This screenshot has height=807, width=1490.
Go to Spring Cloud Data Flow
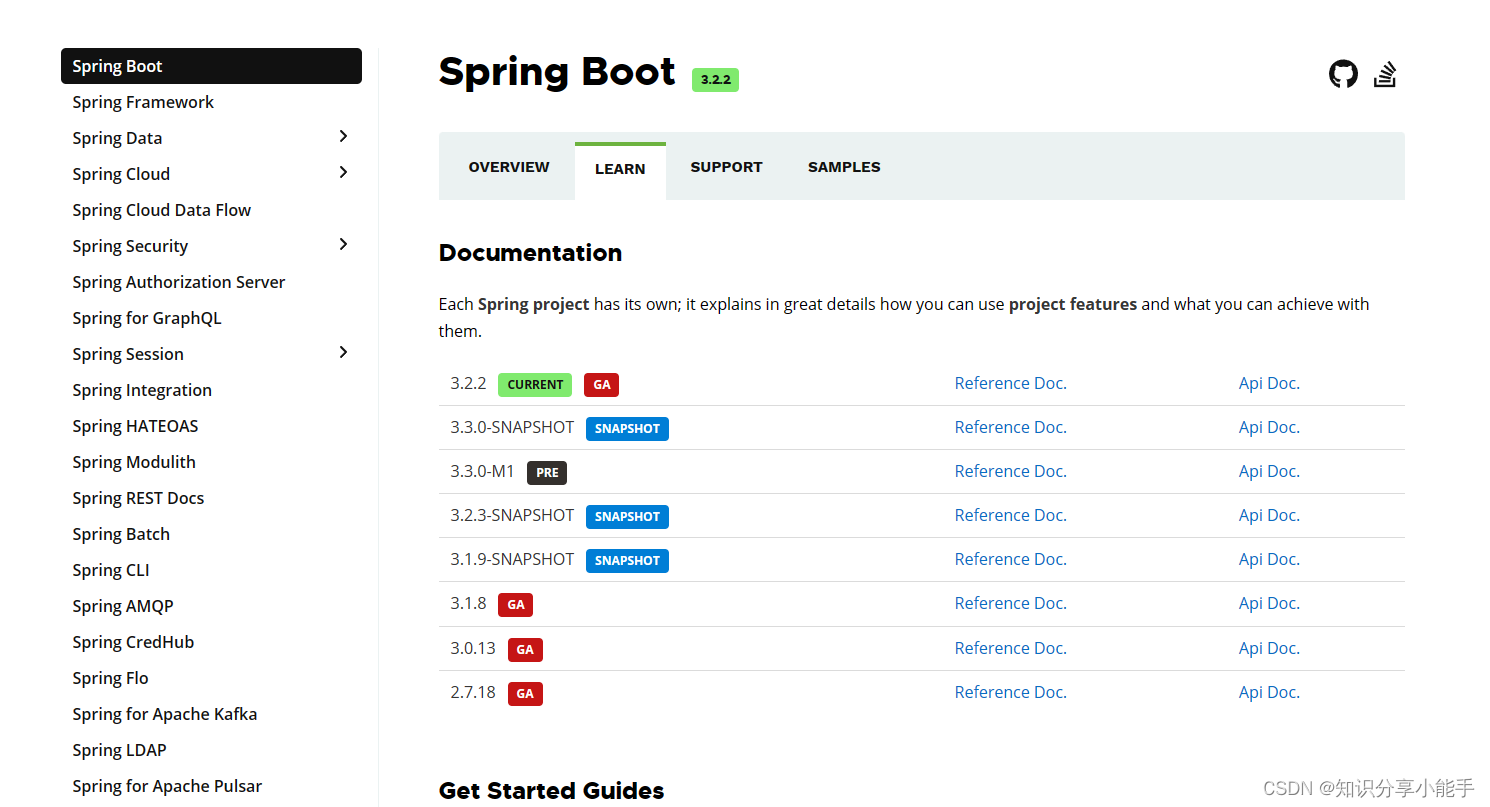[161, 210]
